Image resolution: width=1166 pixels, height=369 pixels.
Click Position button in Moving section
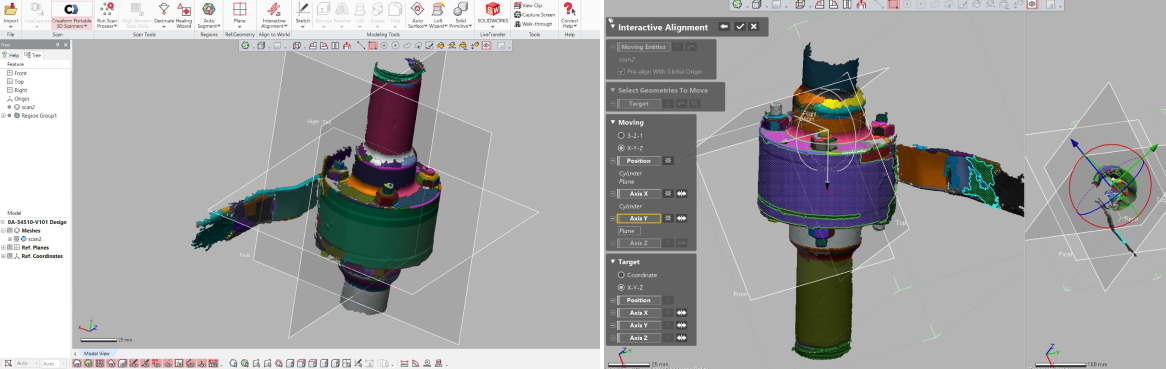click(638, 161)
